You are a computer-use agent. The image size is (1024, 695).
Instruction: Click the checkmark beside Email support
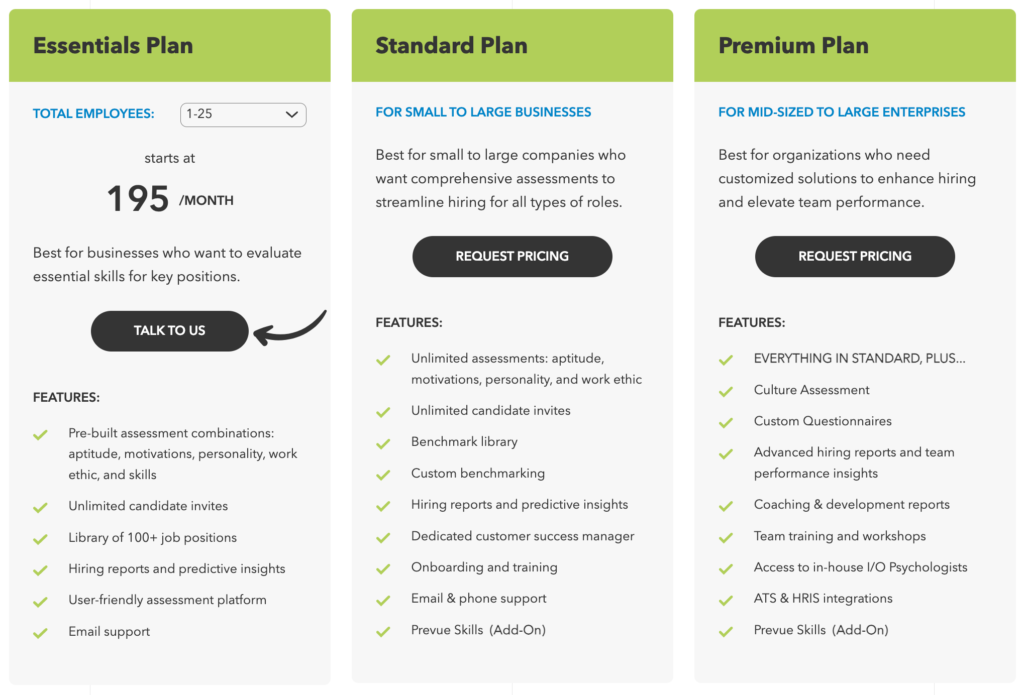coord(40,633)
